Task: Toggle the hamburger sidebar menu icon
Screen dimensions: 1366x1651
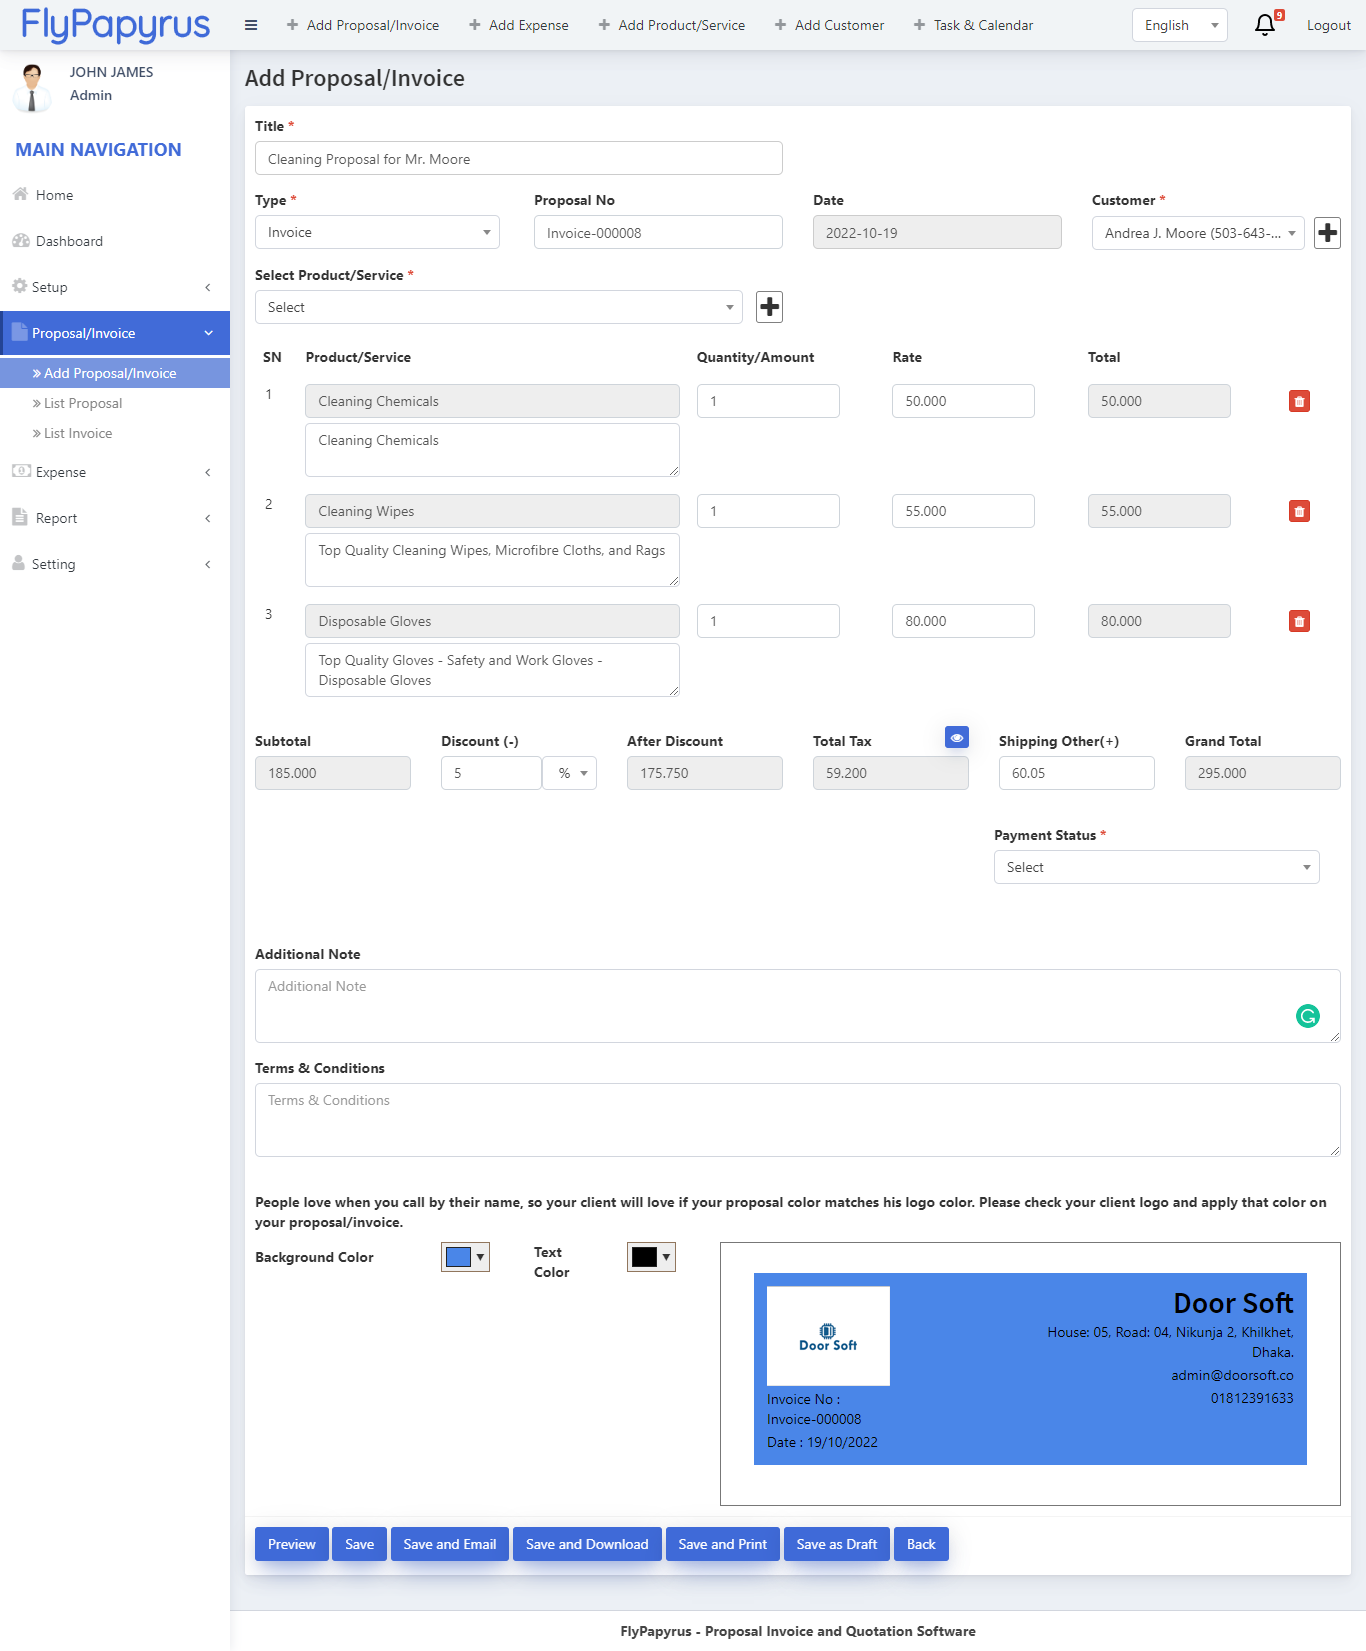Action: coord(251,25)
